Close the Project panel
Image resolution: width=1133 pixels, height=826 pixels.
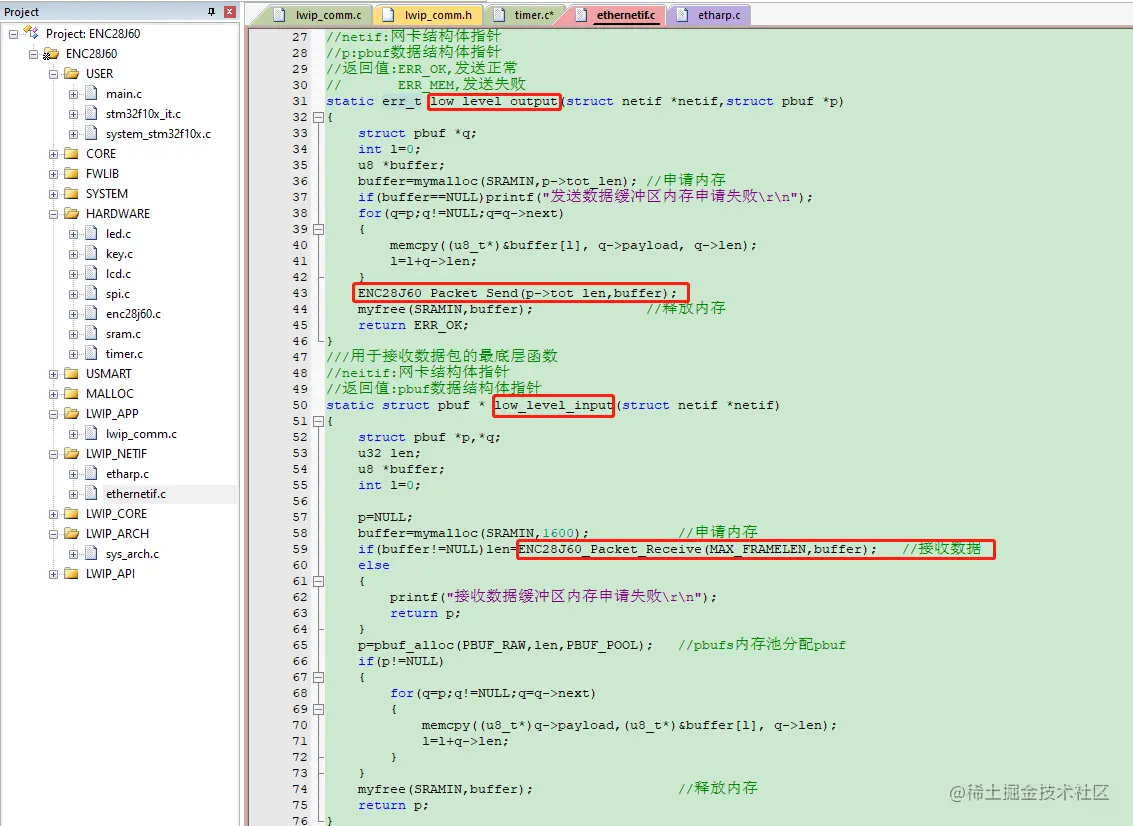(x=230, y=12)
